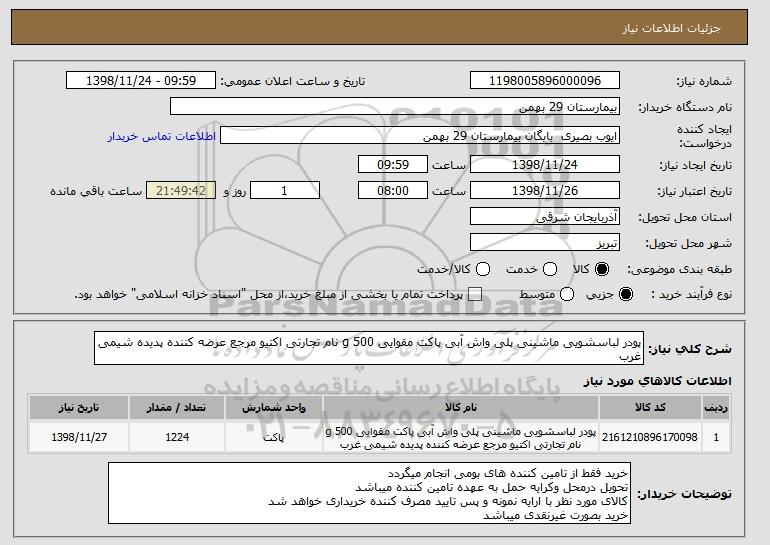Click the توضیحات خریدار text box
Screen dimensions: 770x545
point(369,493)
